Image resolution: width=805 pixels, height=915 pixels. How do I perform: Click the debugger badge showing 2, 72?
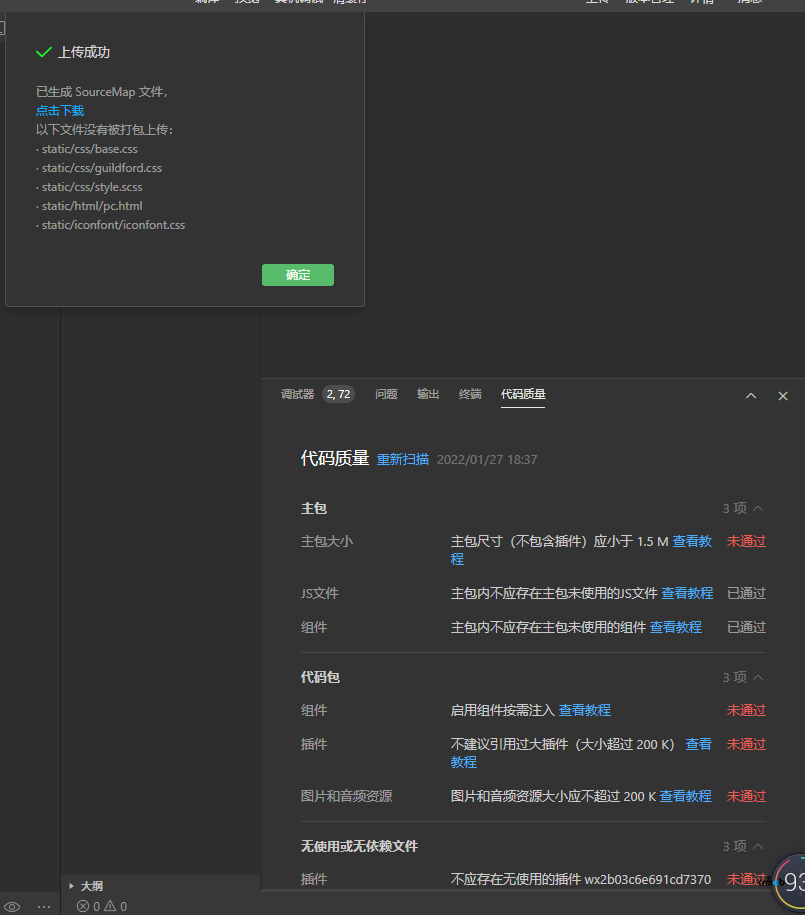(x=338, y=394)
